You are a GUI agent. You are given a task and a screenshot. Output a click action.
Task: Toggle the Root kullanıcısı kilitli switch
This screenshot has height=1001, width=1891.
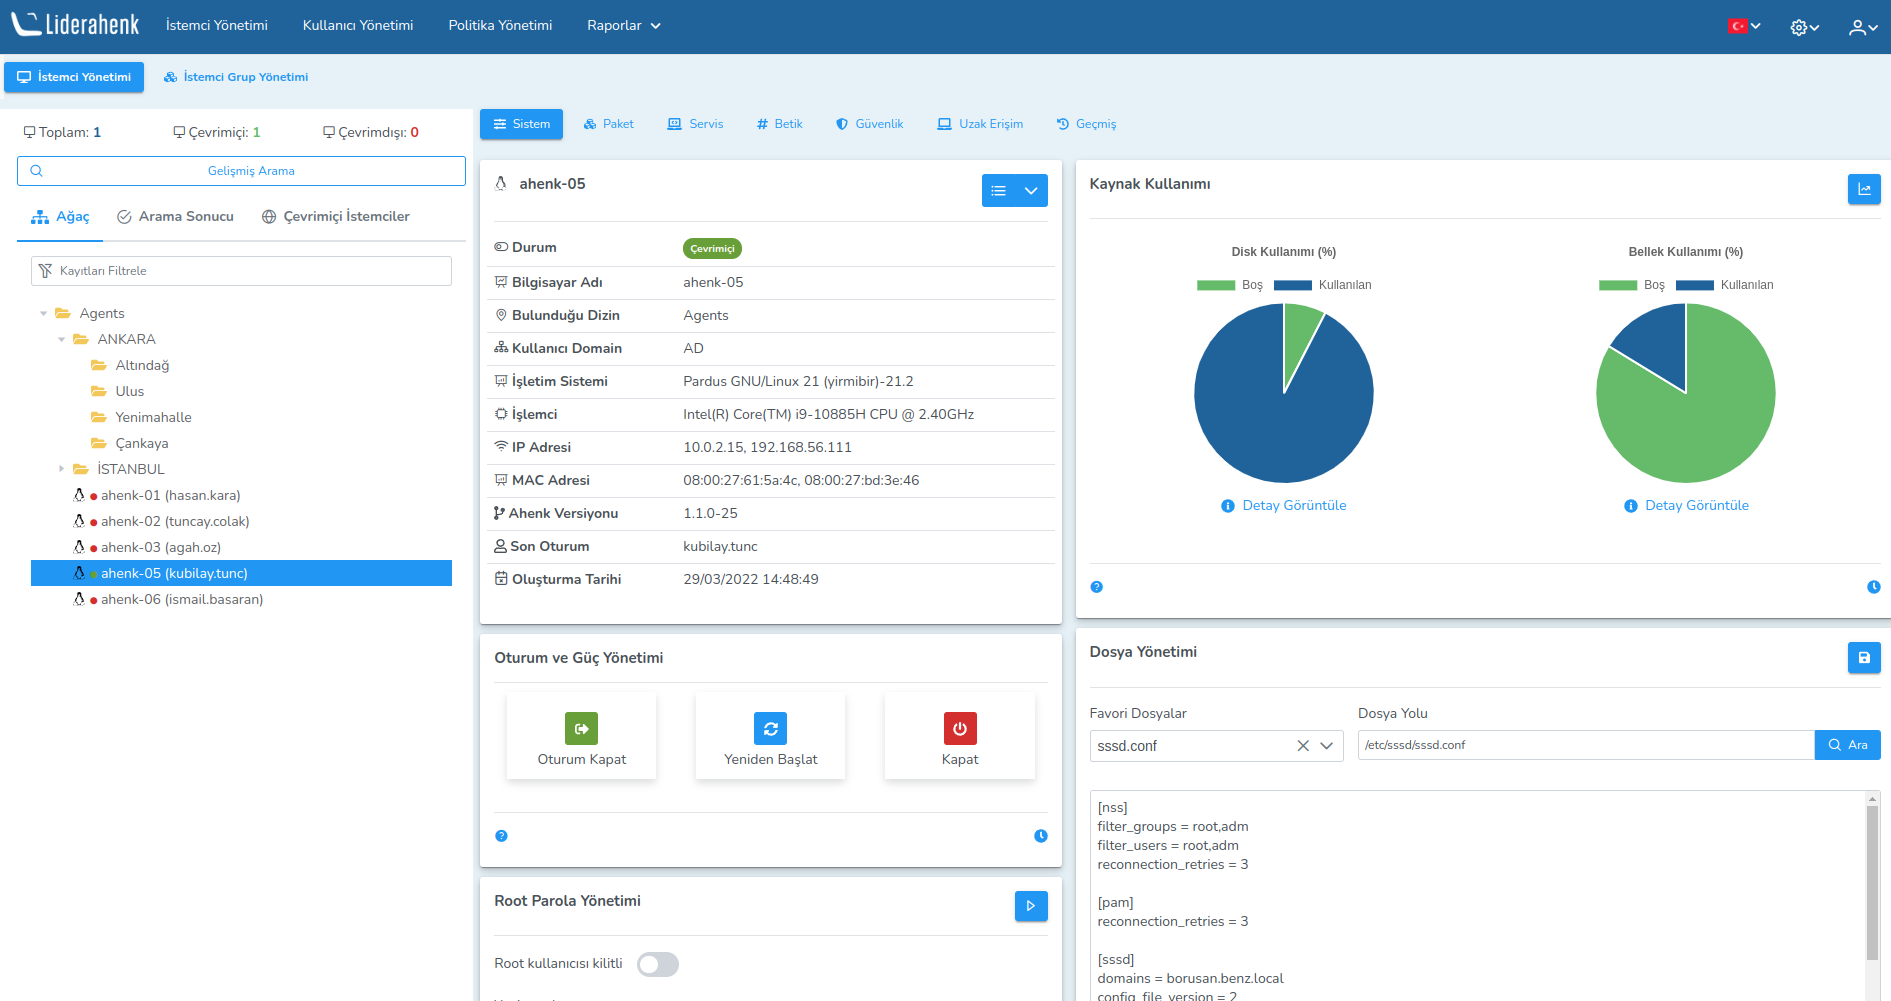click(x=658, y=964)
